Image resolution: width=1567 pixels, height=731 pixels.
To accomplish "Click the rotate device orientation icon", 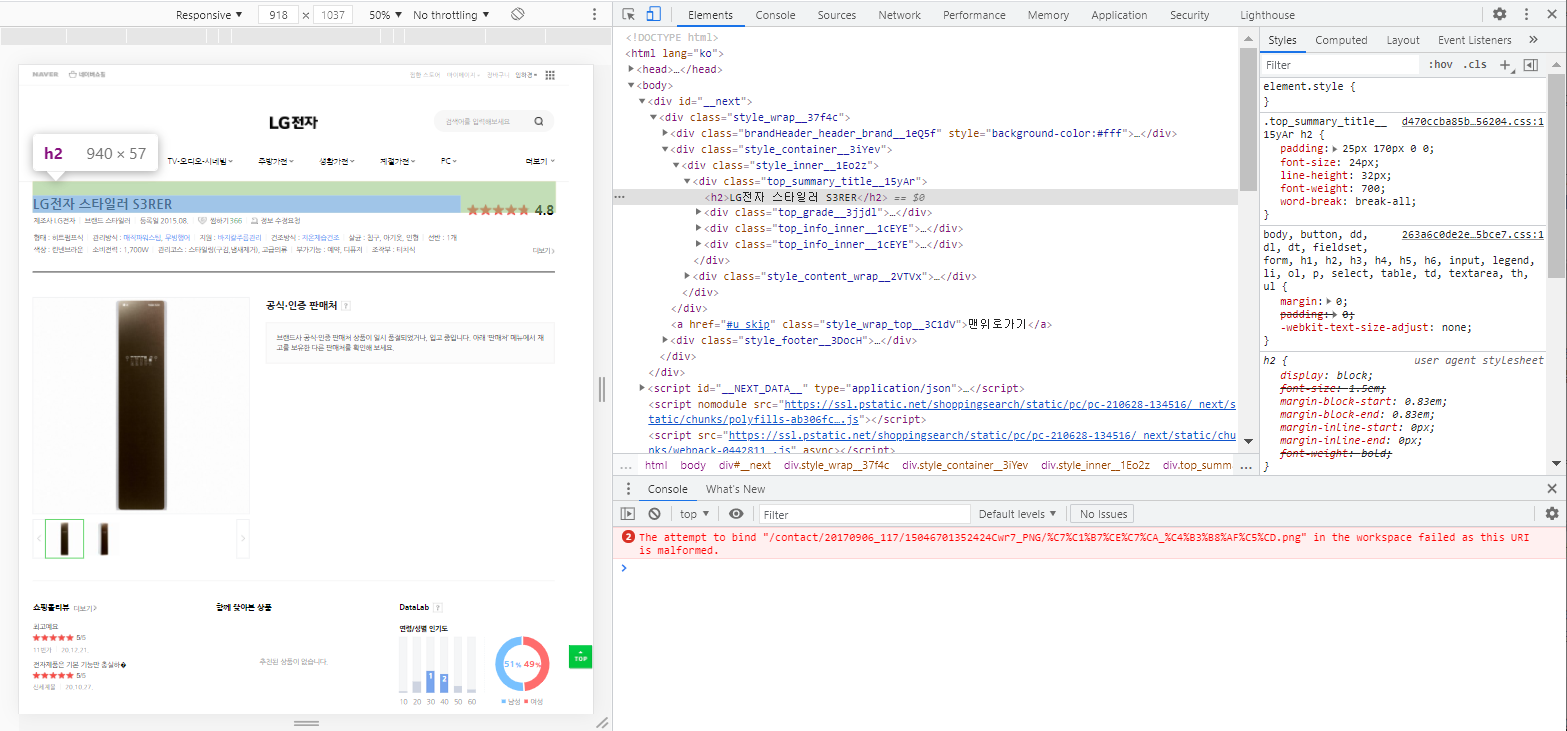I will 518,15.
